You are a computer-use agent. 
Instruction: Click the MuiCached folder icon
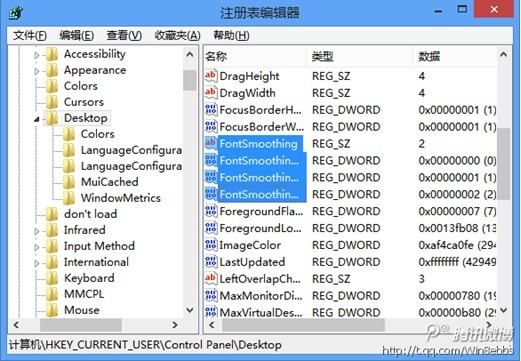[x=69, y=182]
